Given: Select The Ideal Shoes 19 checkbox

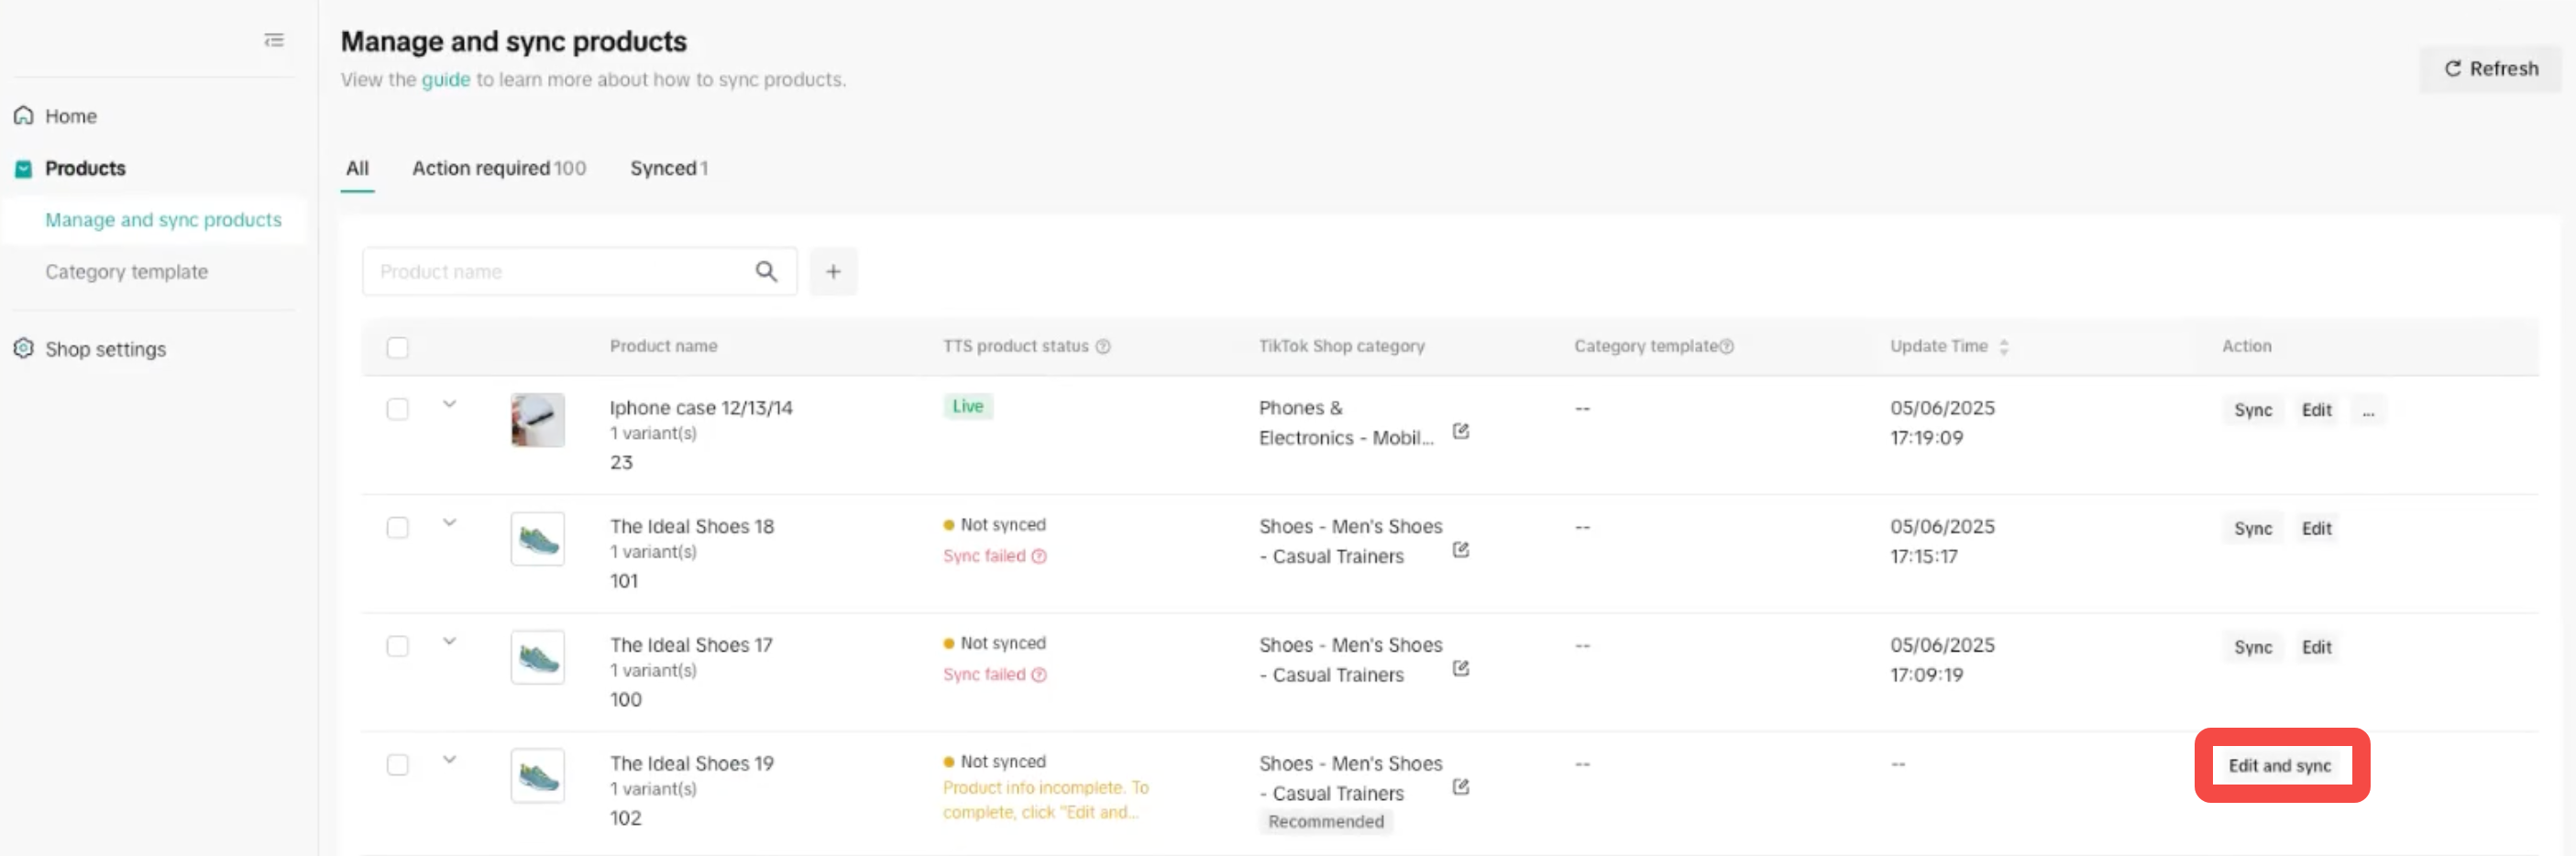Looking at the screenshot, I should click(397, 765).
